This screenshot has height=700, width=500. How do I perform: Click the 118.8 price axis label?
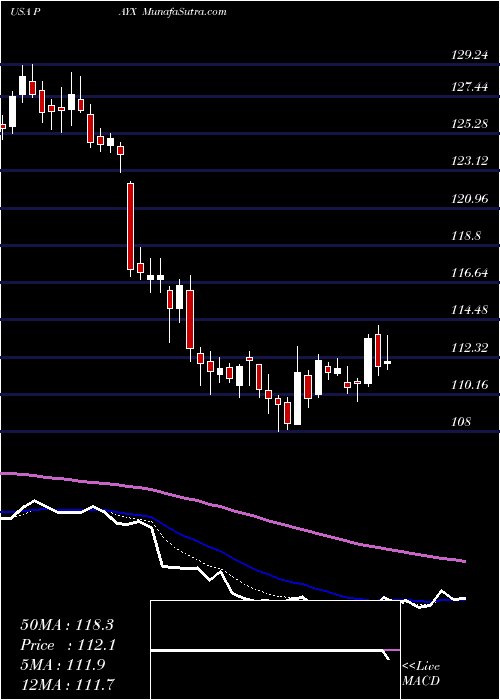point(466,235)
